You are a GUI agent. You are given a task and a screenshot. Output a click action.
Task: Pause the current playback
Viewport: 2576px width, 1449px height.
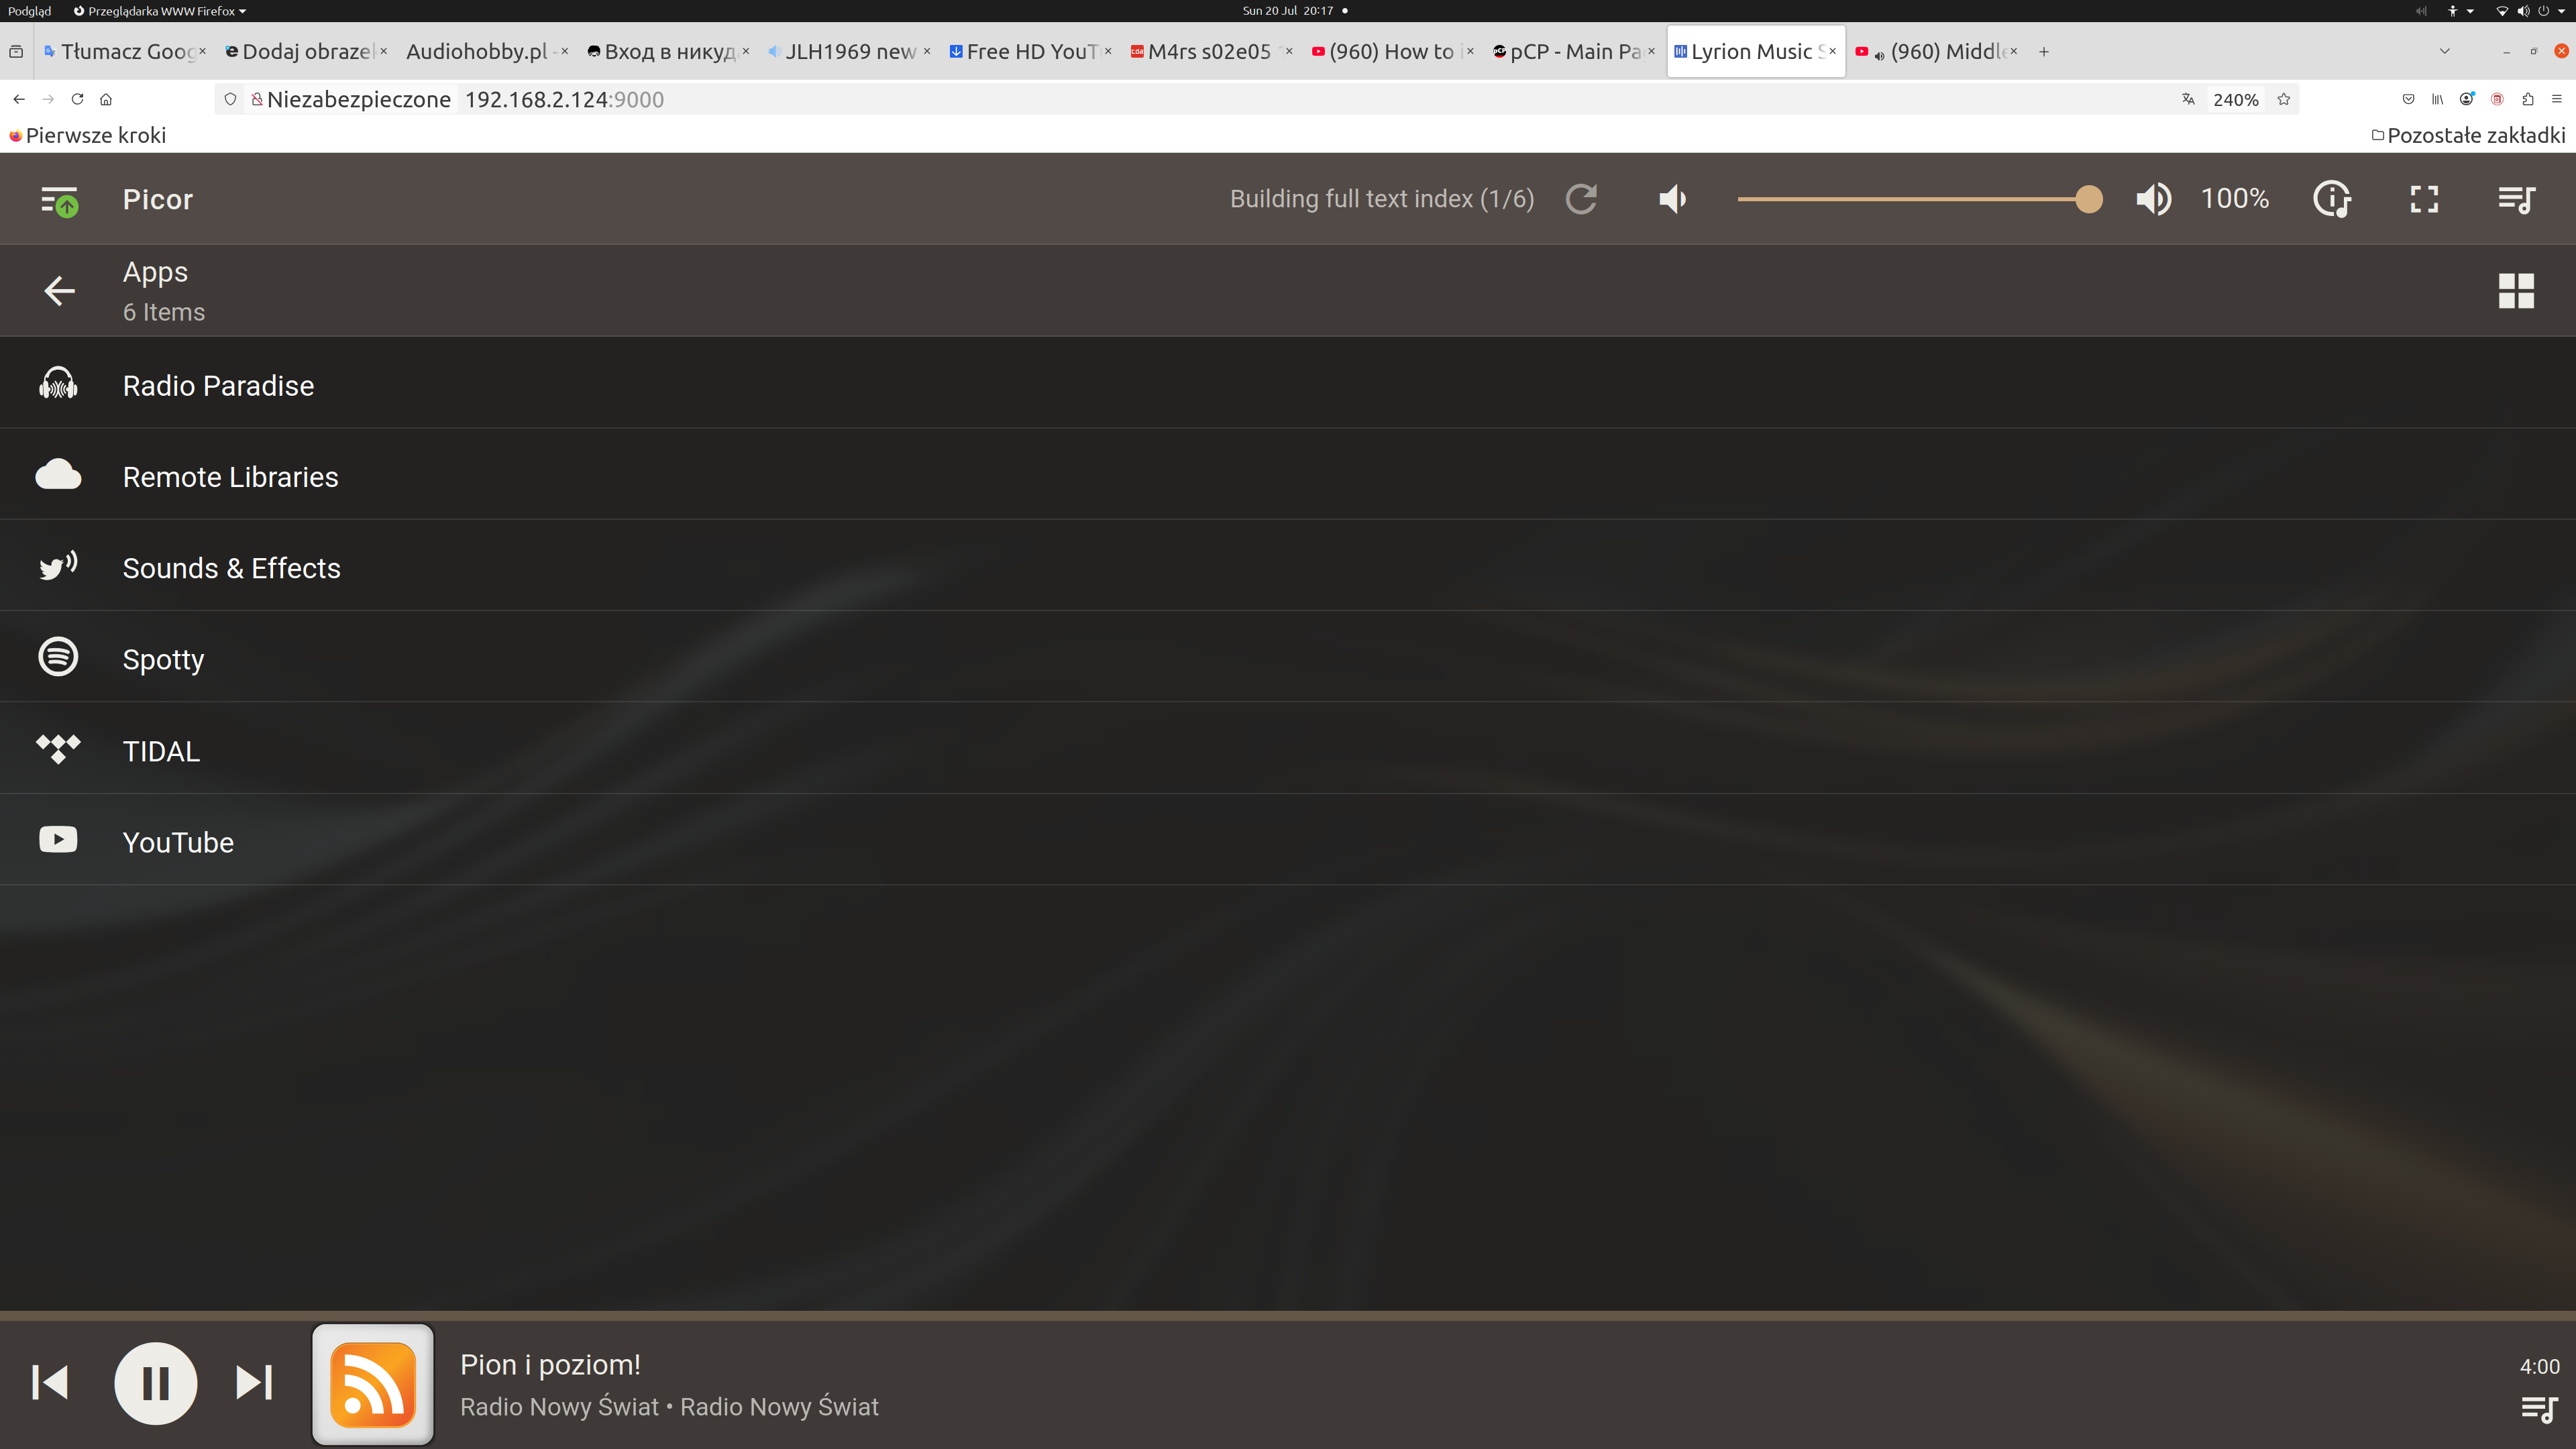click(156, 1383)
